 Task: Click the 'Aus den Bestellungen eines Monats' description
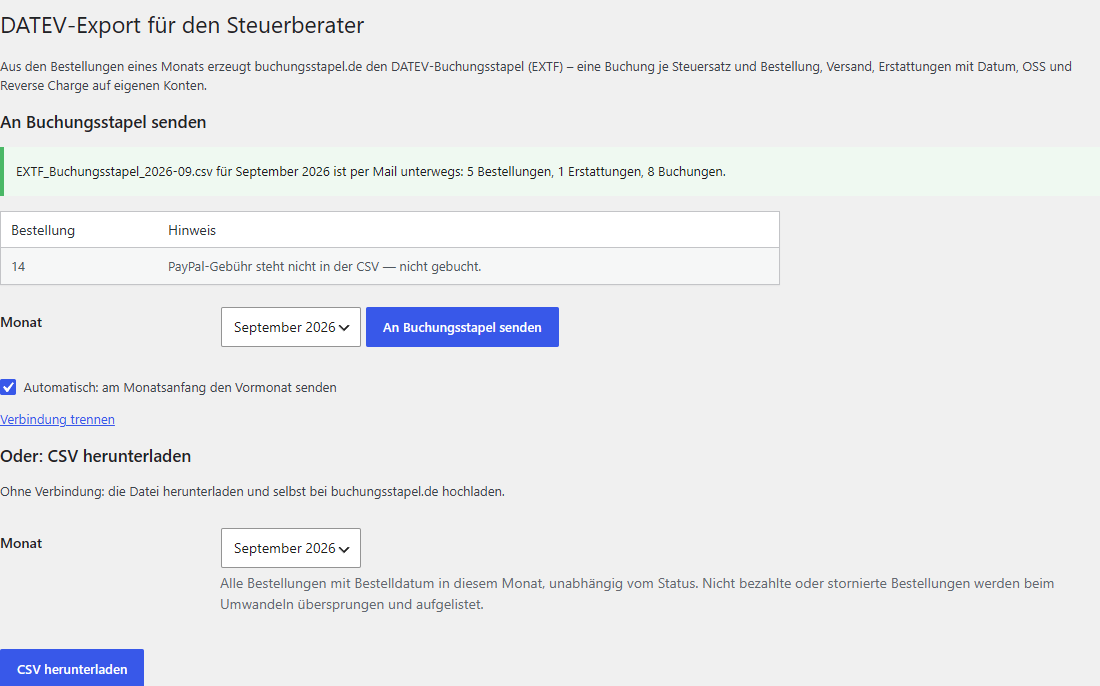[x=536, y=76]
